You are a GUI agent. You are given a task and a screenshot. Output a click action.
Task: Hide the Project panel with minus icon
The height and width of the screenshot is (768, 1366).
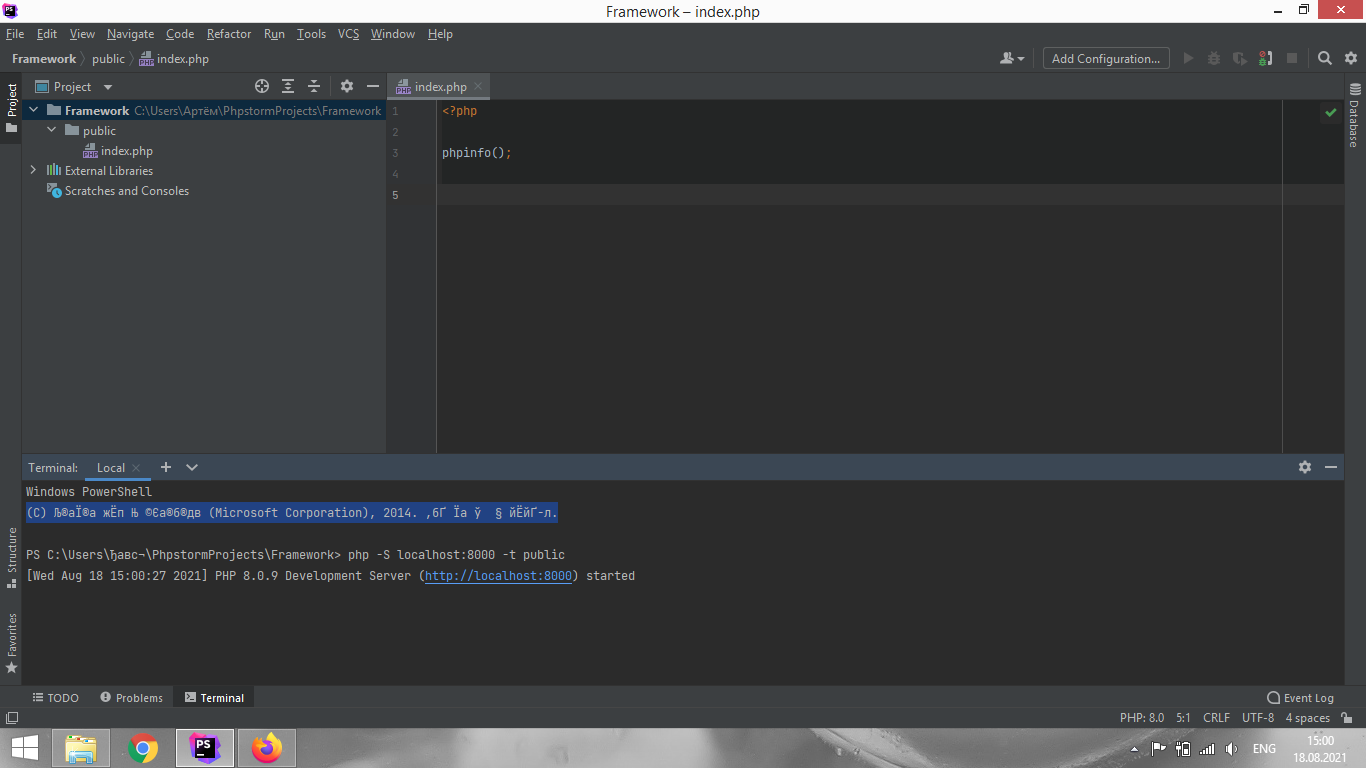[x=373, y=87]
